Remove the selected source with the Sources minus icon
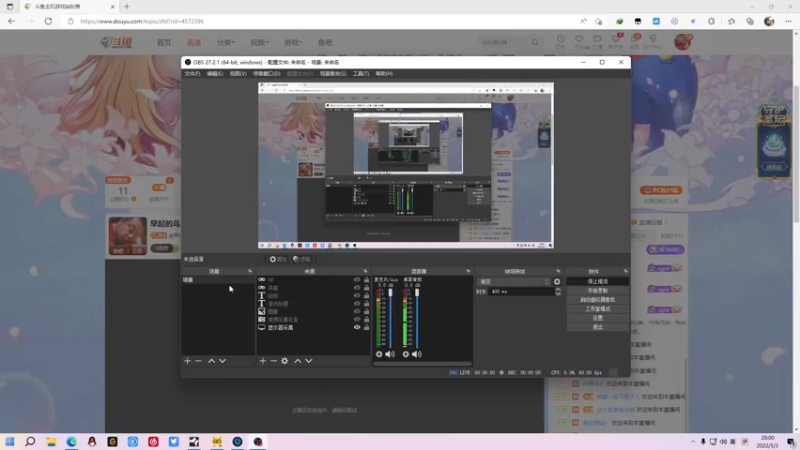The image size is (800, 450). pyautogui.click(x=273, y=361)
